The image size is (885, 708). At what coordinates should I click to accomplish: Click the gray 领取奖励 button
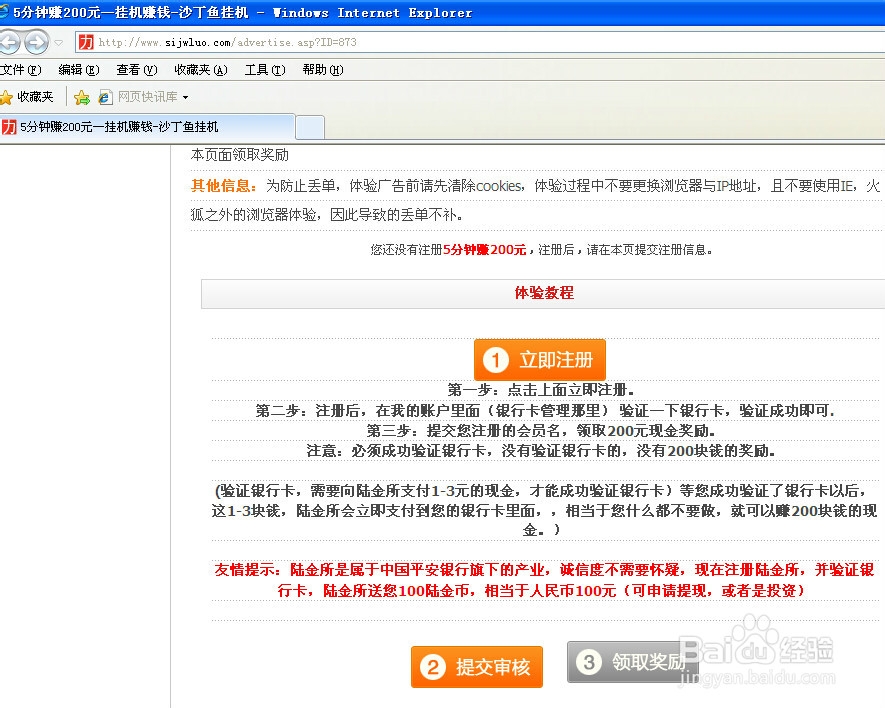coord(633,662)
